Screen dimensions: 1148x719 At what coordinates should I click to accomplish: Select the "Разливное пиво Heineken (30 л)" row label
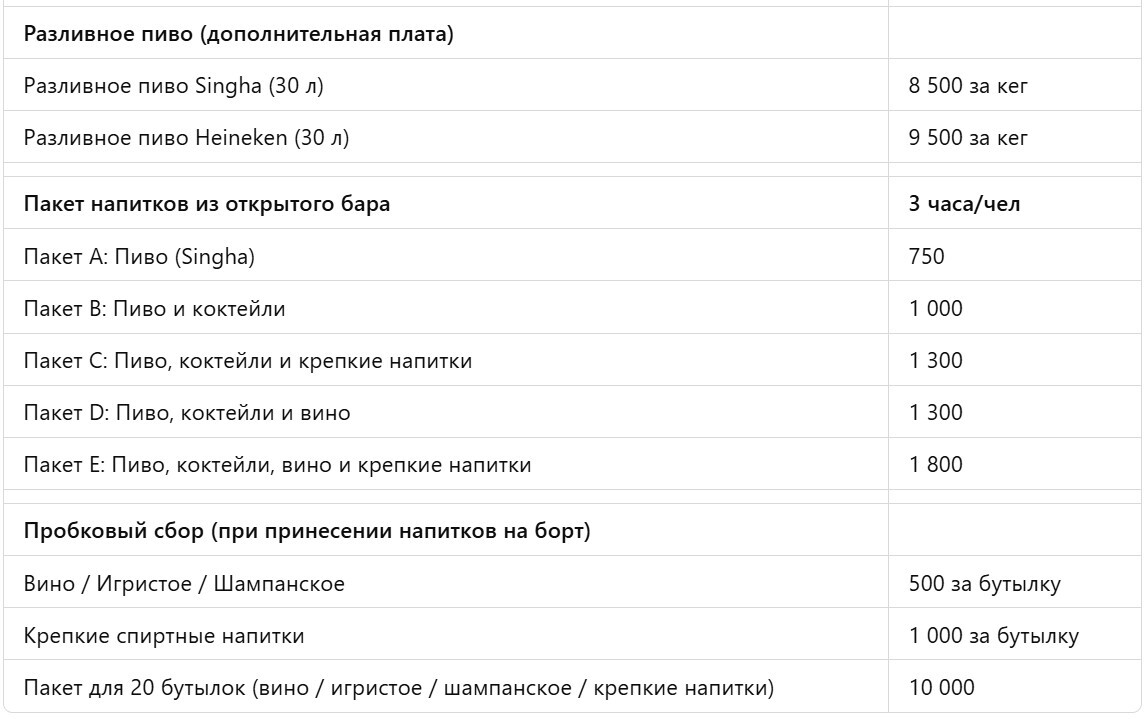(186, 138)
